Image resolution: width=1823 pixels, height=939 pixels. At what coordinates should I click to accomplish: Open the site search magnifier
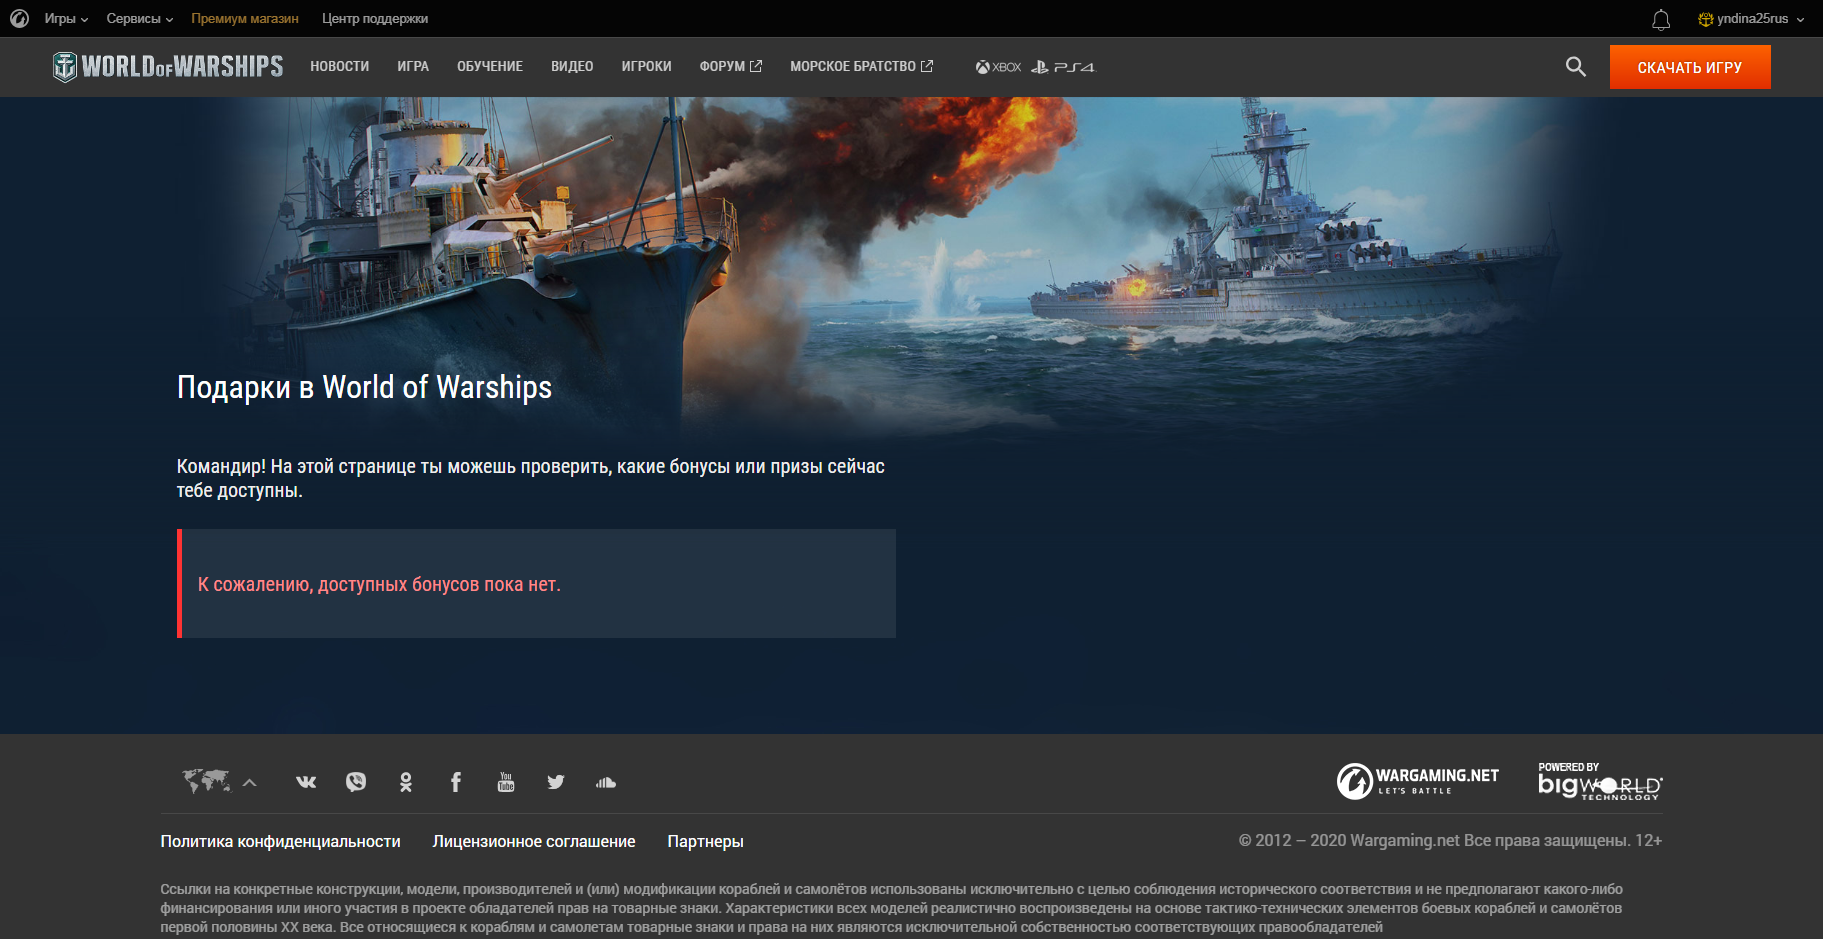(x=1576, y=67)
